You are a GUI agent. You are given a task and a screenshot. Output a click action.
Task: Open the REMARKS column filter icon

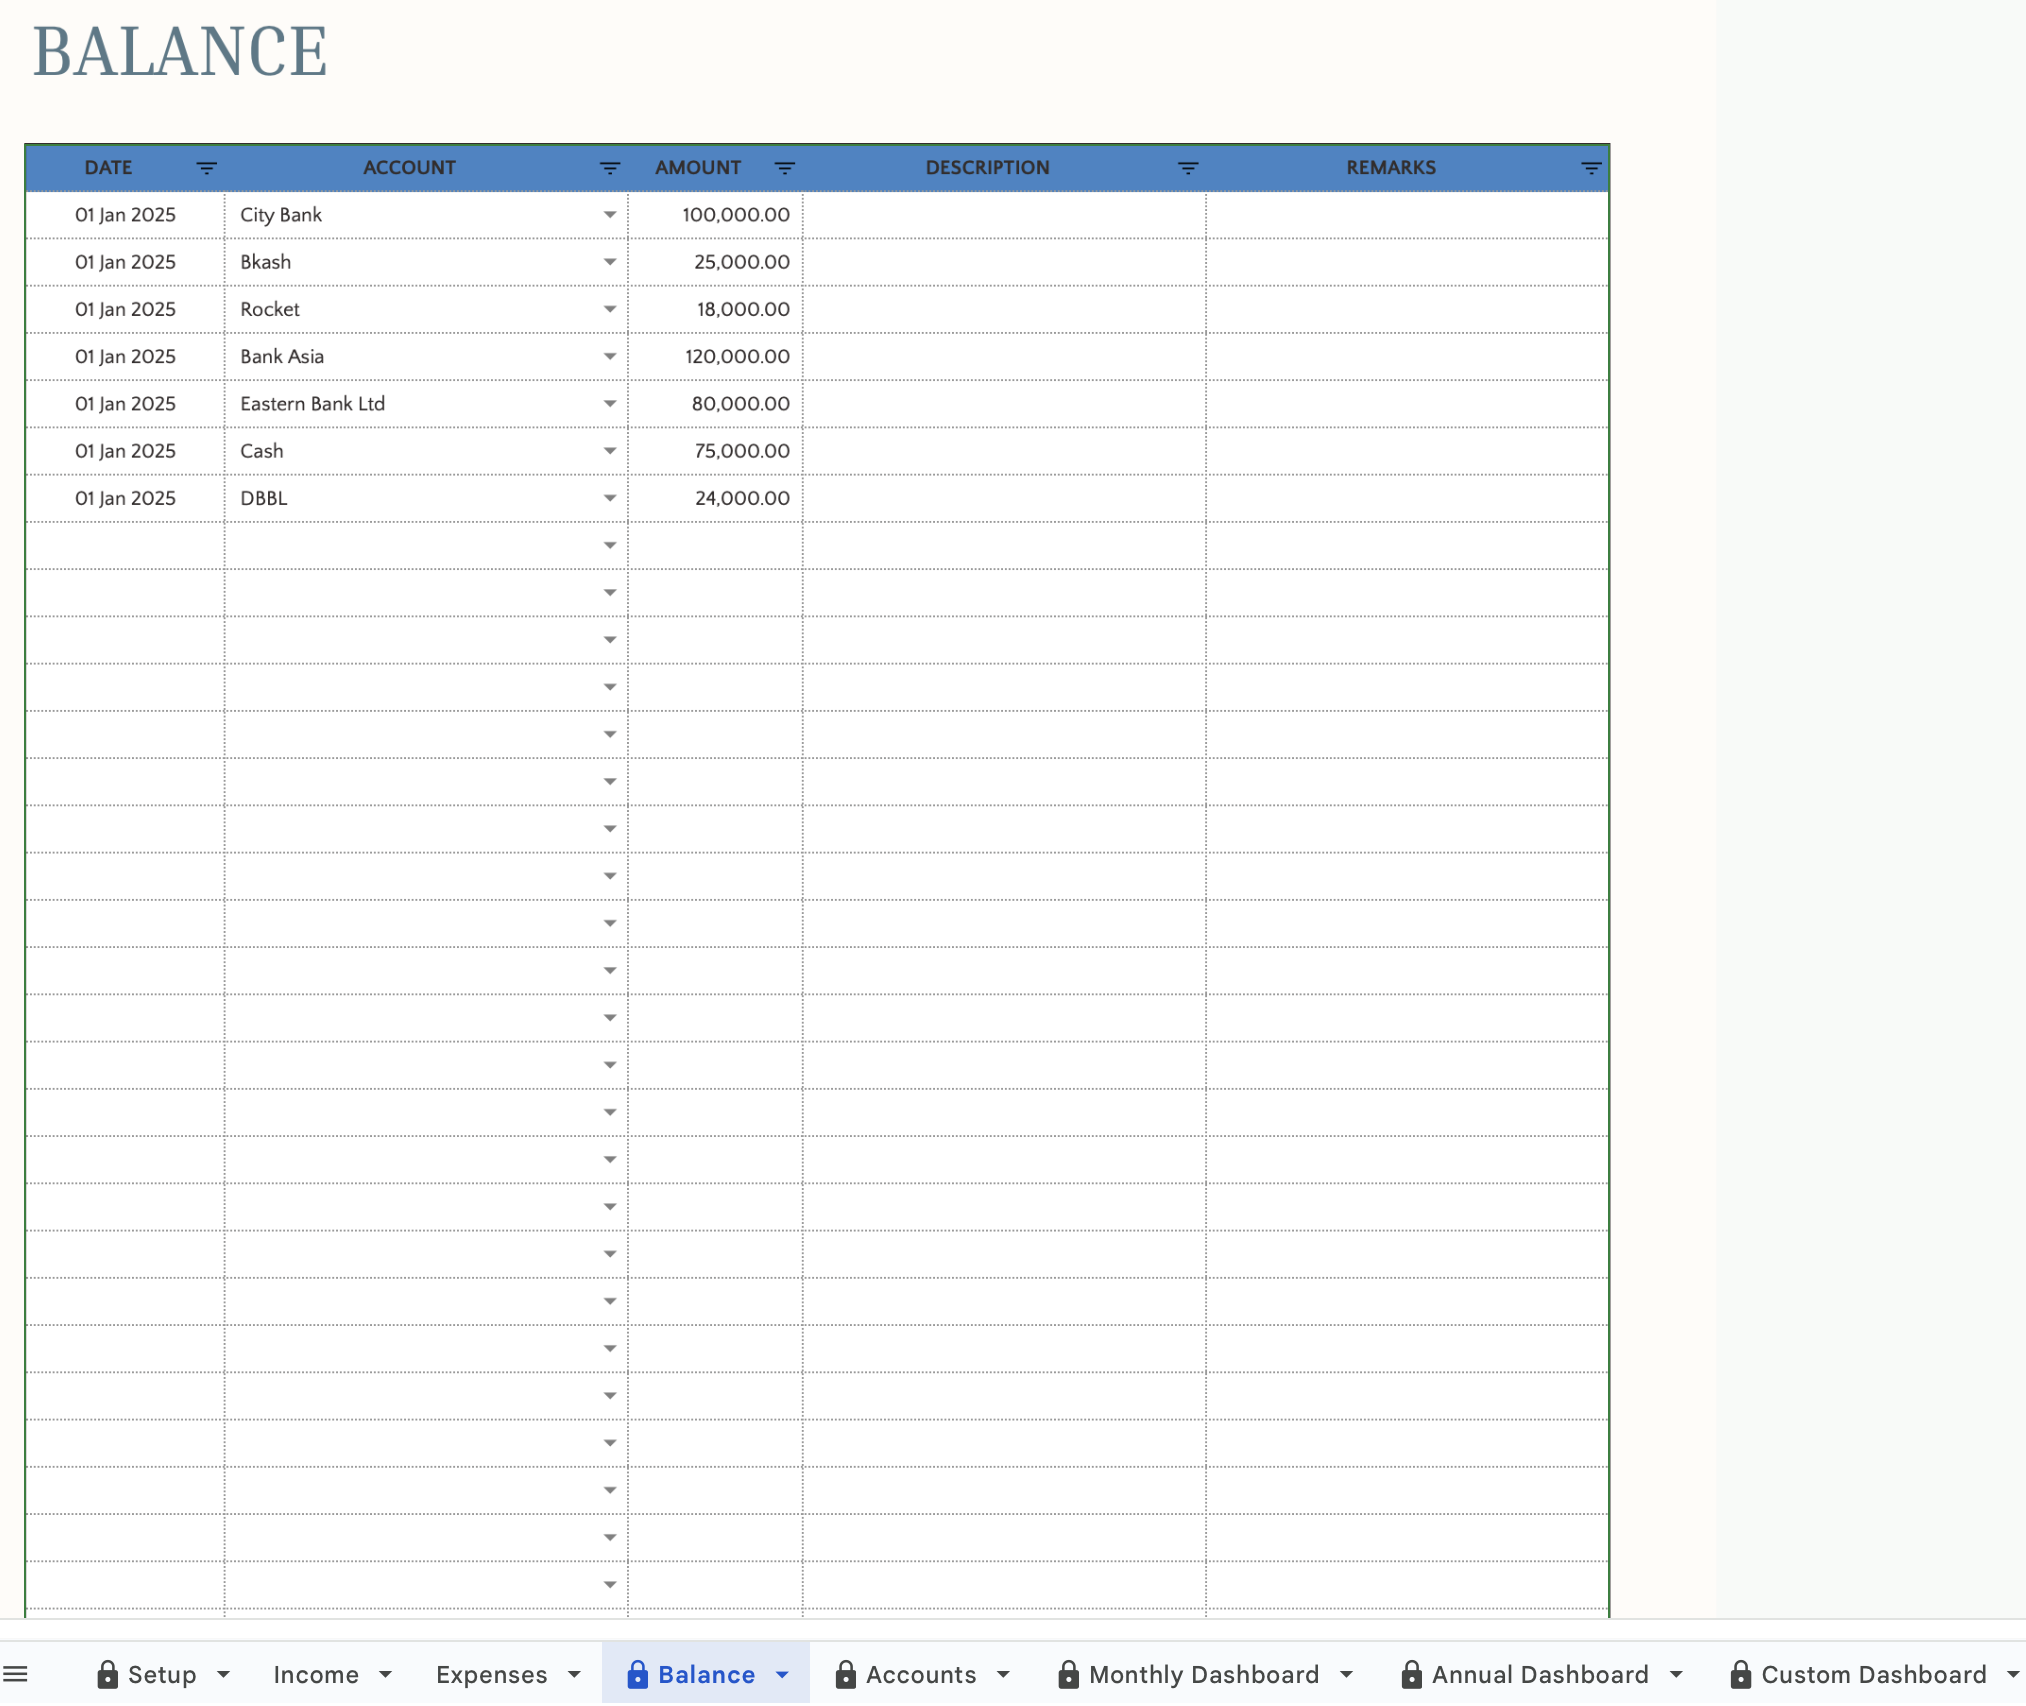(1591, 168)
